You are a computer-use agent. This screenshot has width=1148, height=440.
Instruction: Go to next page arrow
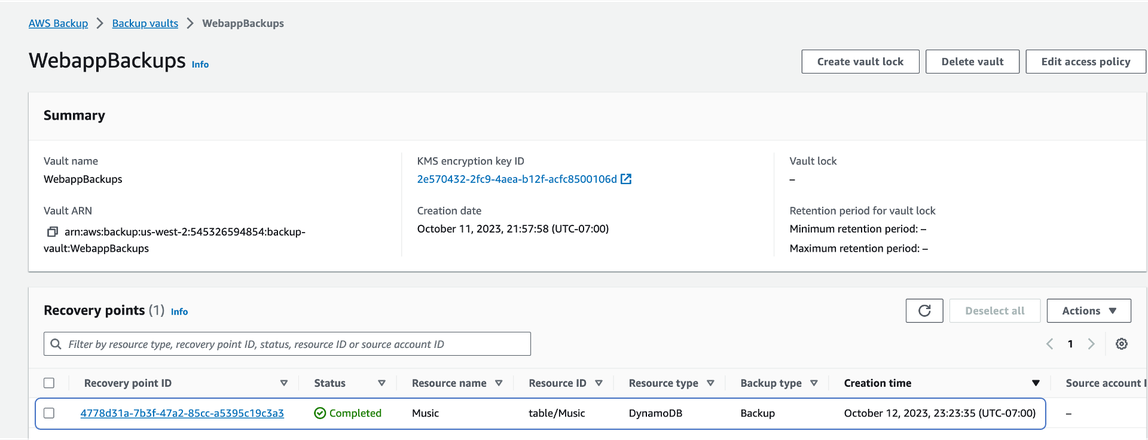[x=1091, y=344]
